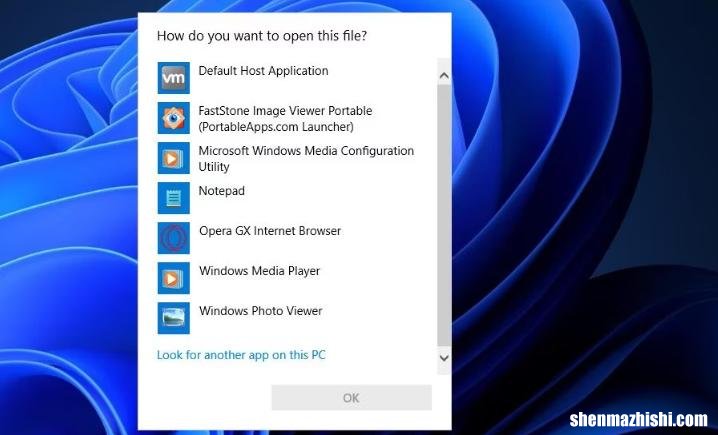The image size is (718, 435).
Task: Select the "Notepad" label
Action: (x=222, y=191)
